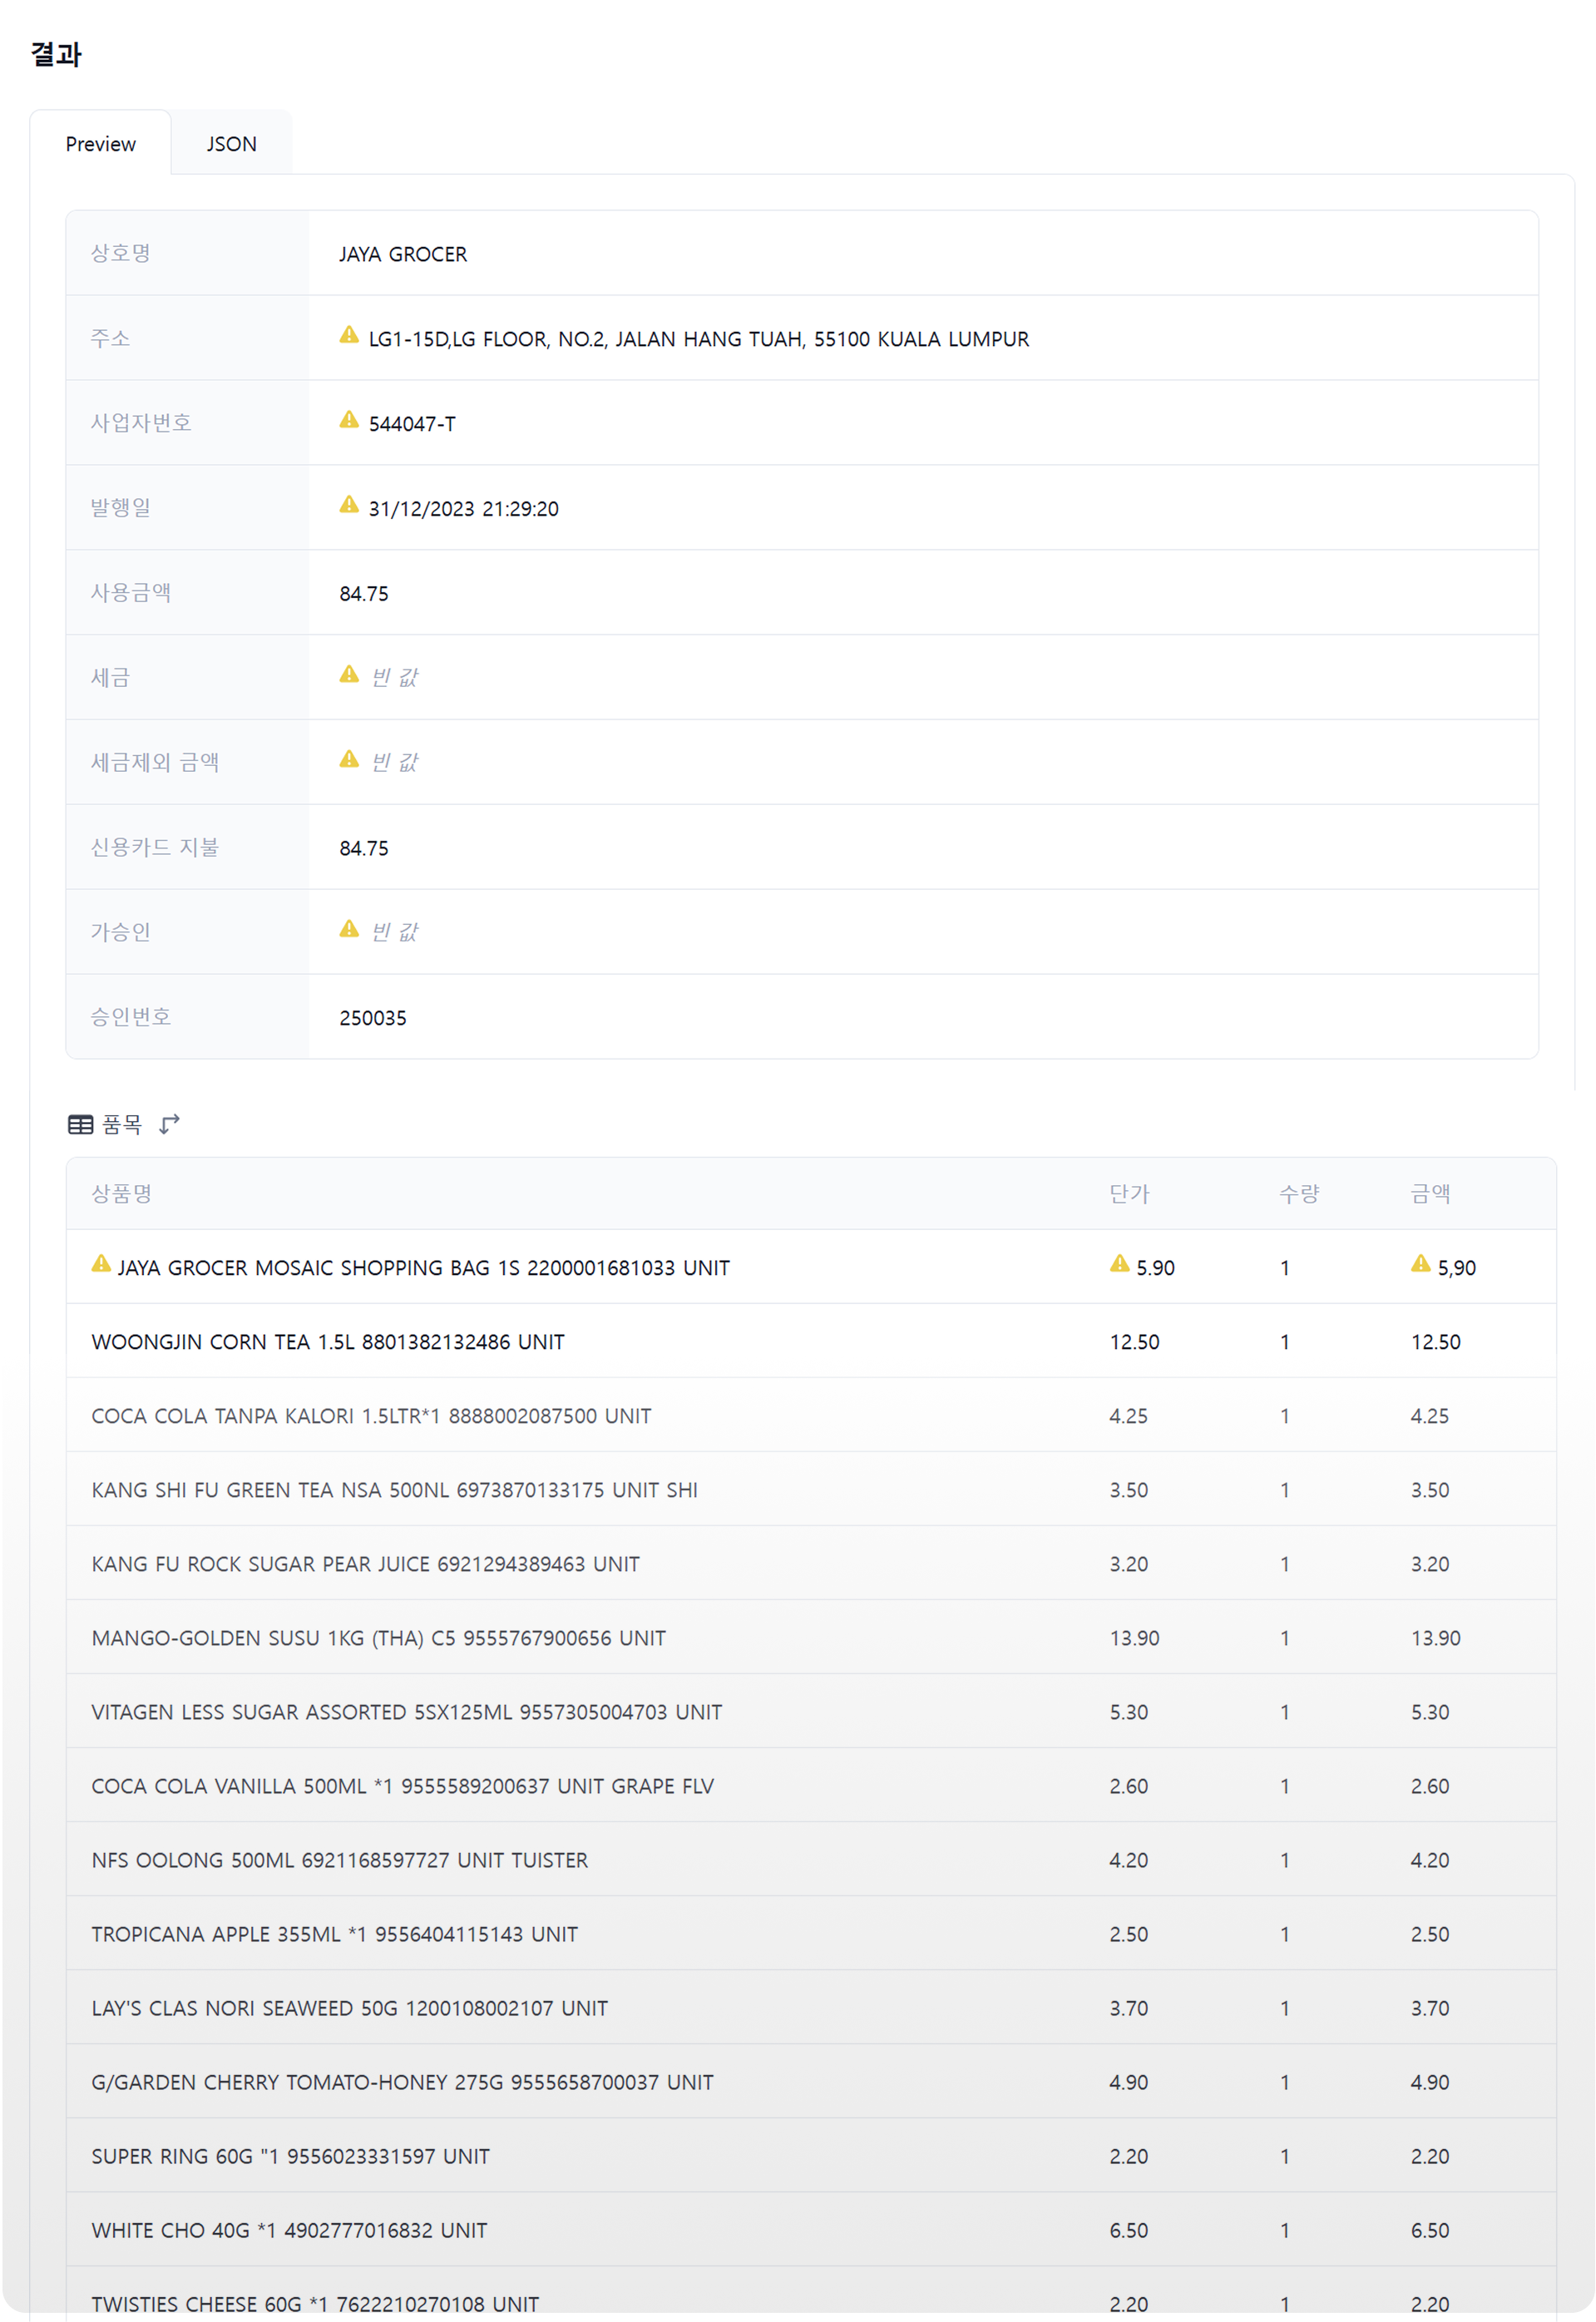Select KANG FU ROCK SUGAR PEAR JUICE item
1596x2322 pixels.
click(x=366, y=1564)
